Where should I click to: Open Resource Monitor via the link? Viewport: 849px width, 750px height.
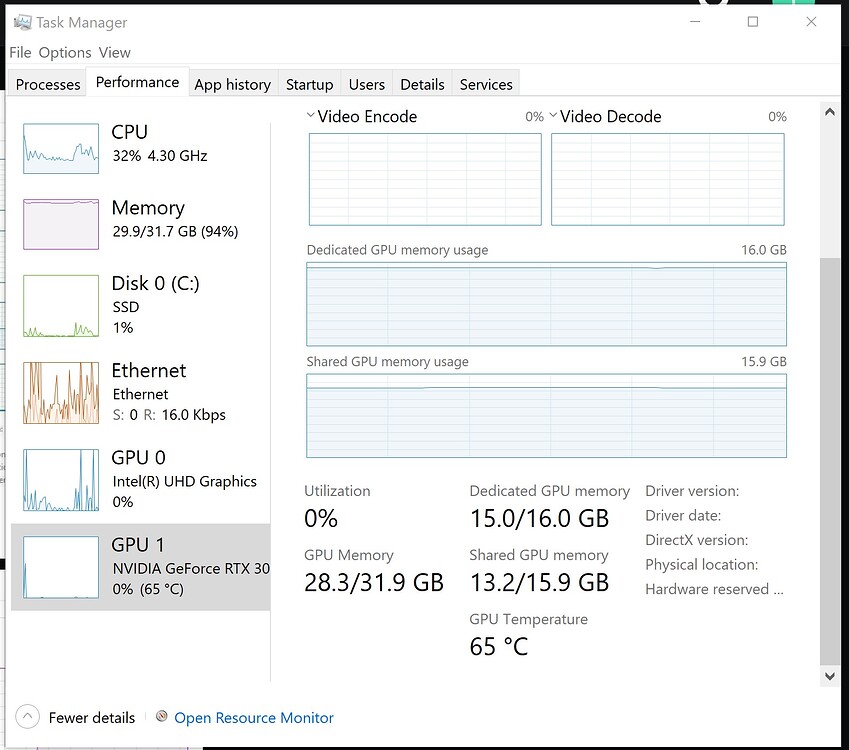pos(253,717)
